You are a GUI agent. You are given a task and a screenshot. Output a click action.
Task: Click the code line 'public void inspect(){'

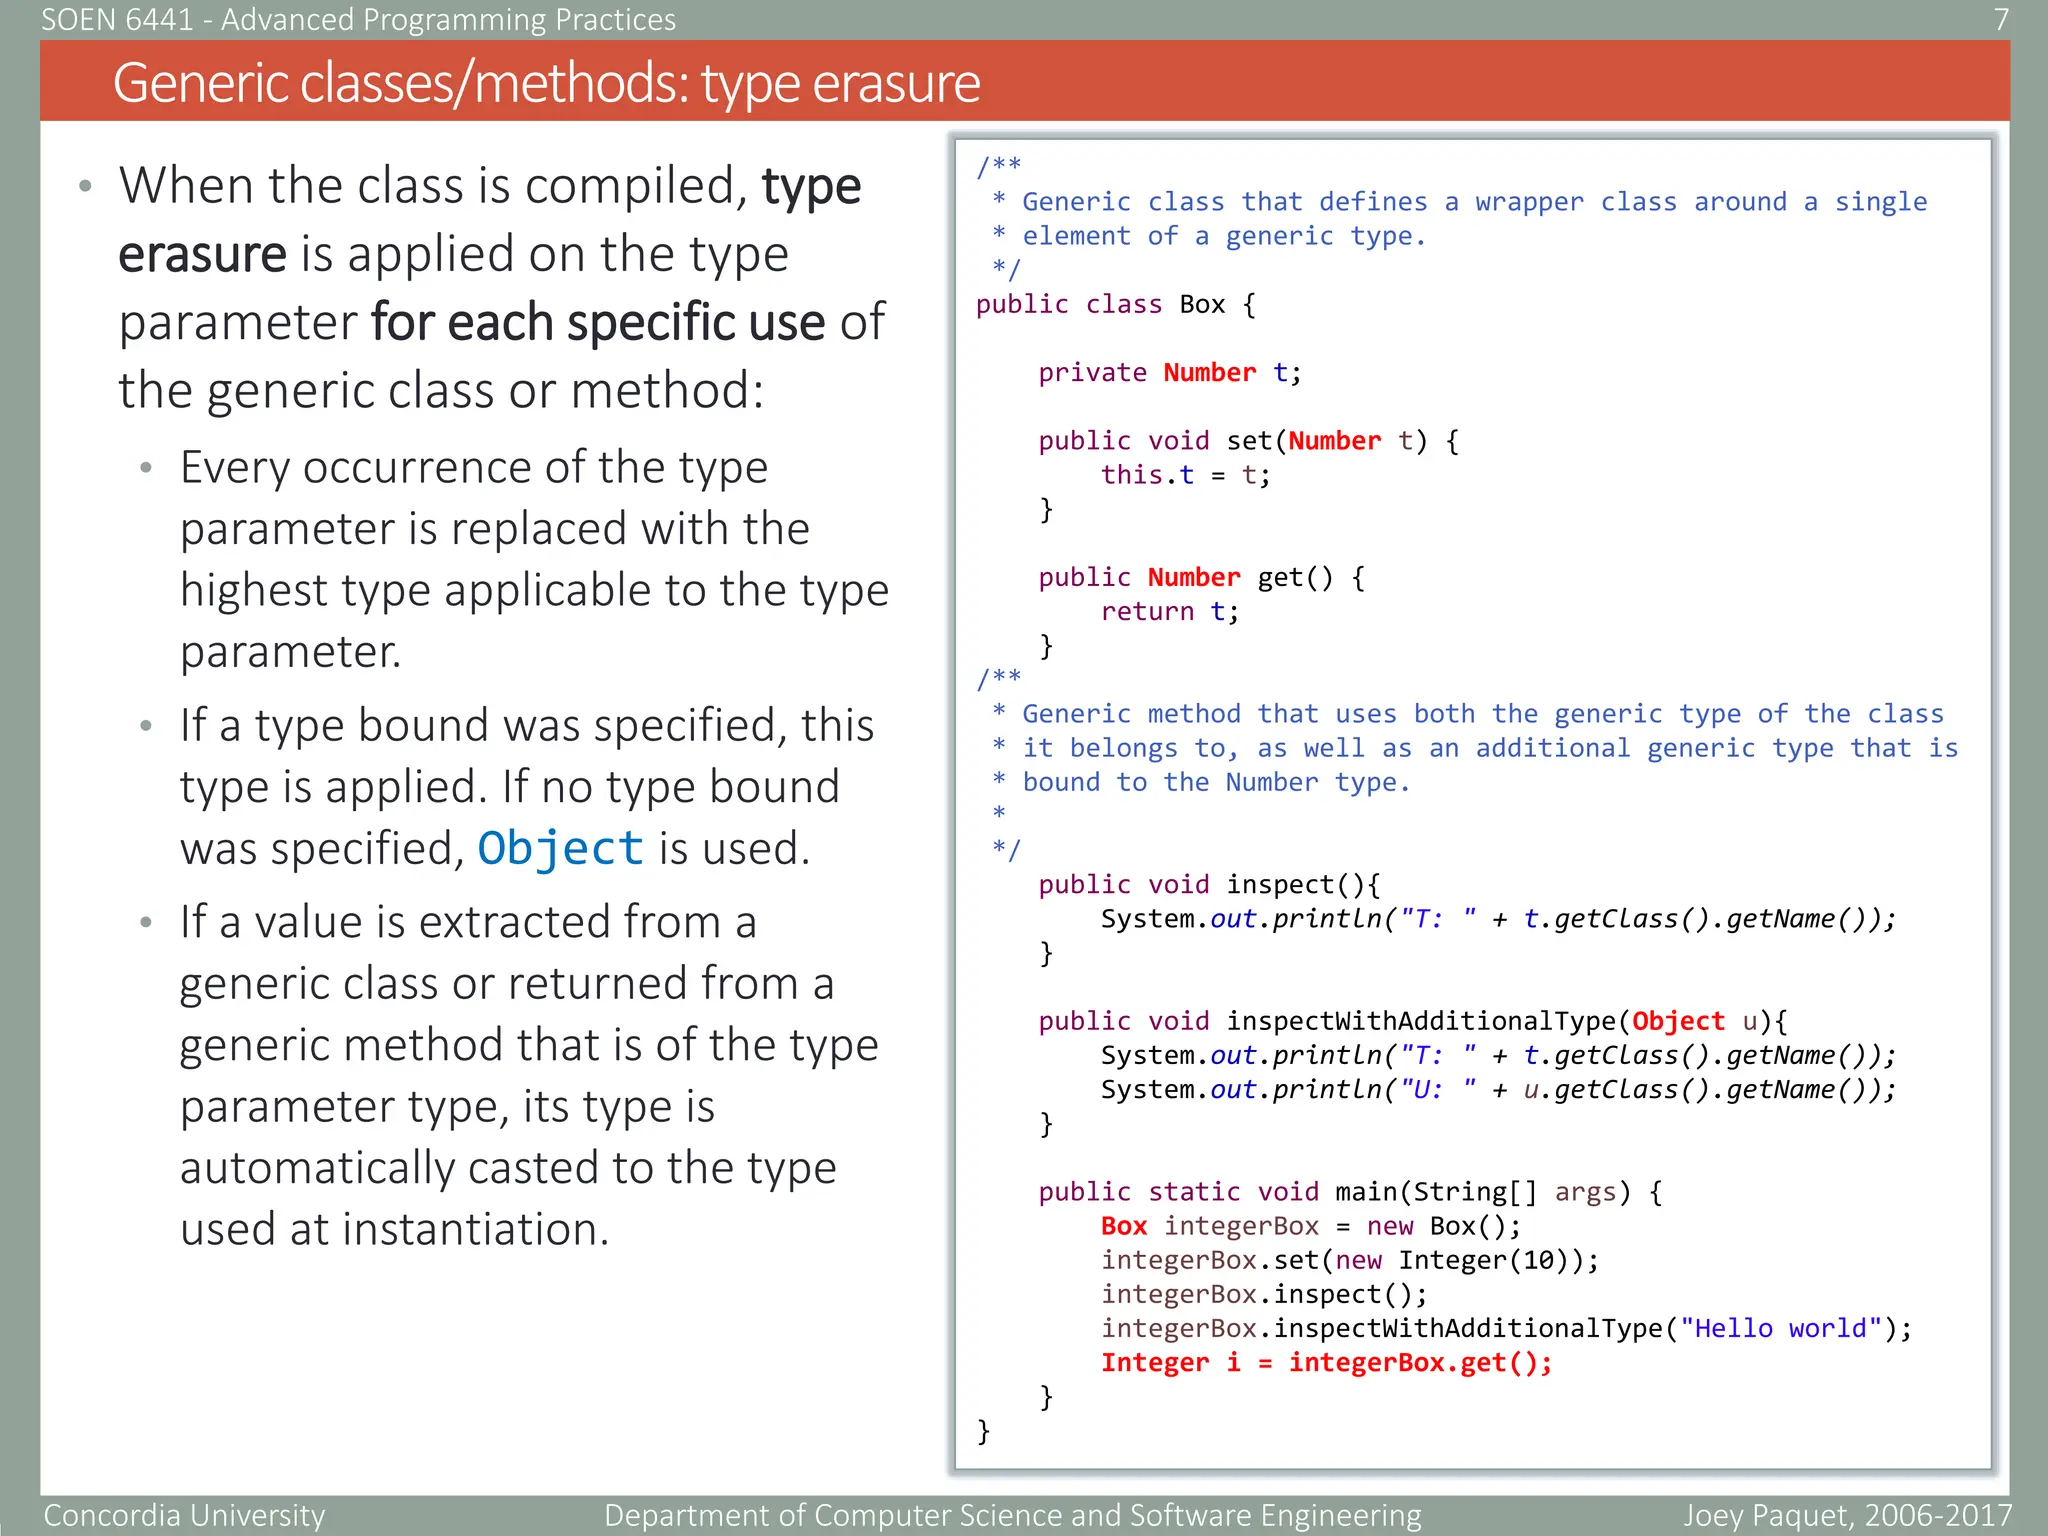point(1209,885)
